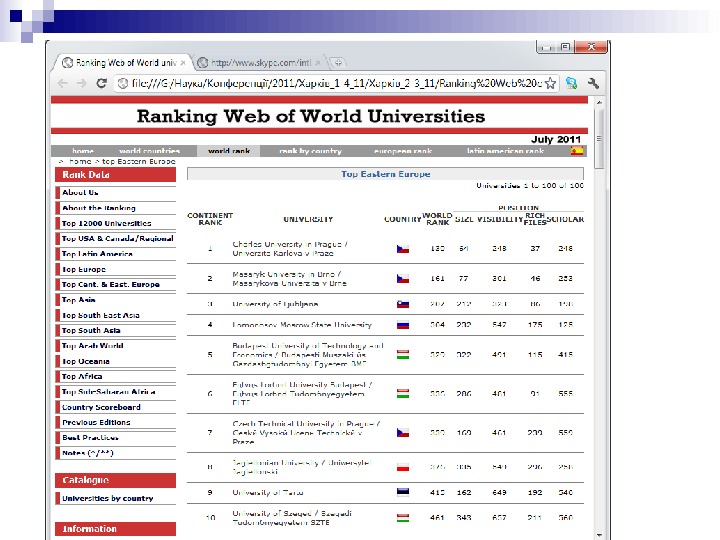Open the Top Arab World link
This screenshot has width=720, height=540.
coord(92,346)
